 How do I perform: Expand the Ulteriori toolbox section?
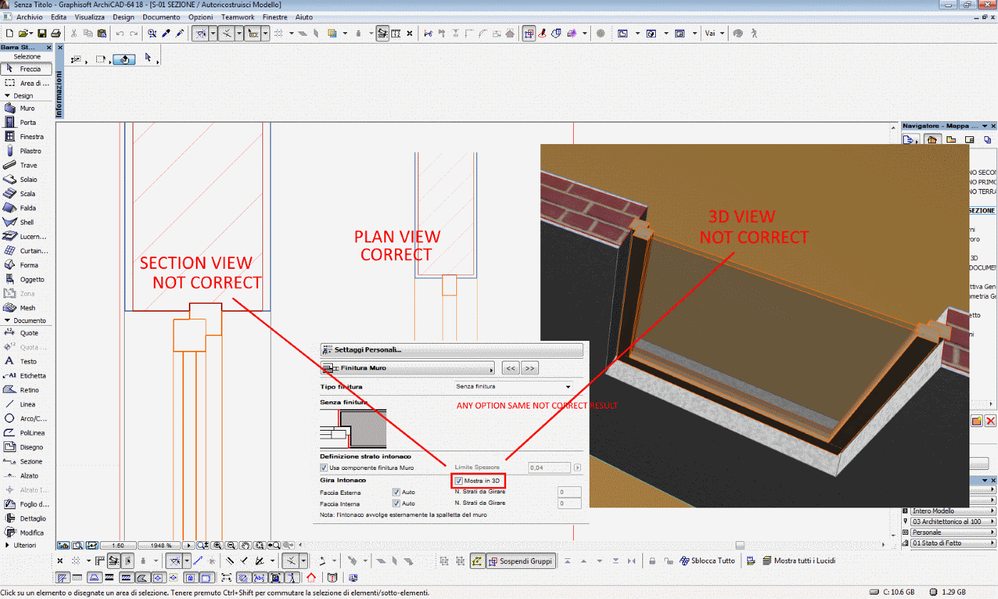8,545
